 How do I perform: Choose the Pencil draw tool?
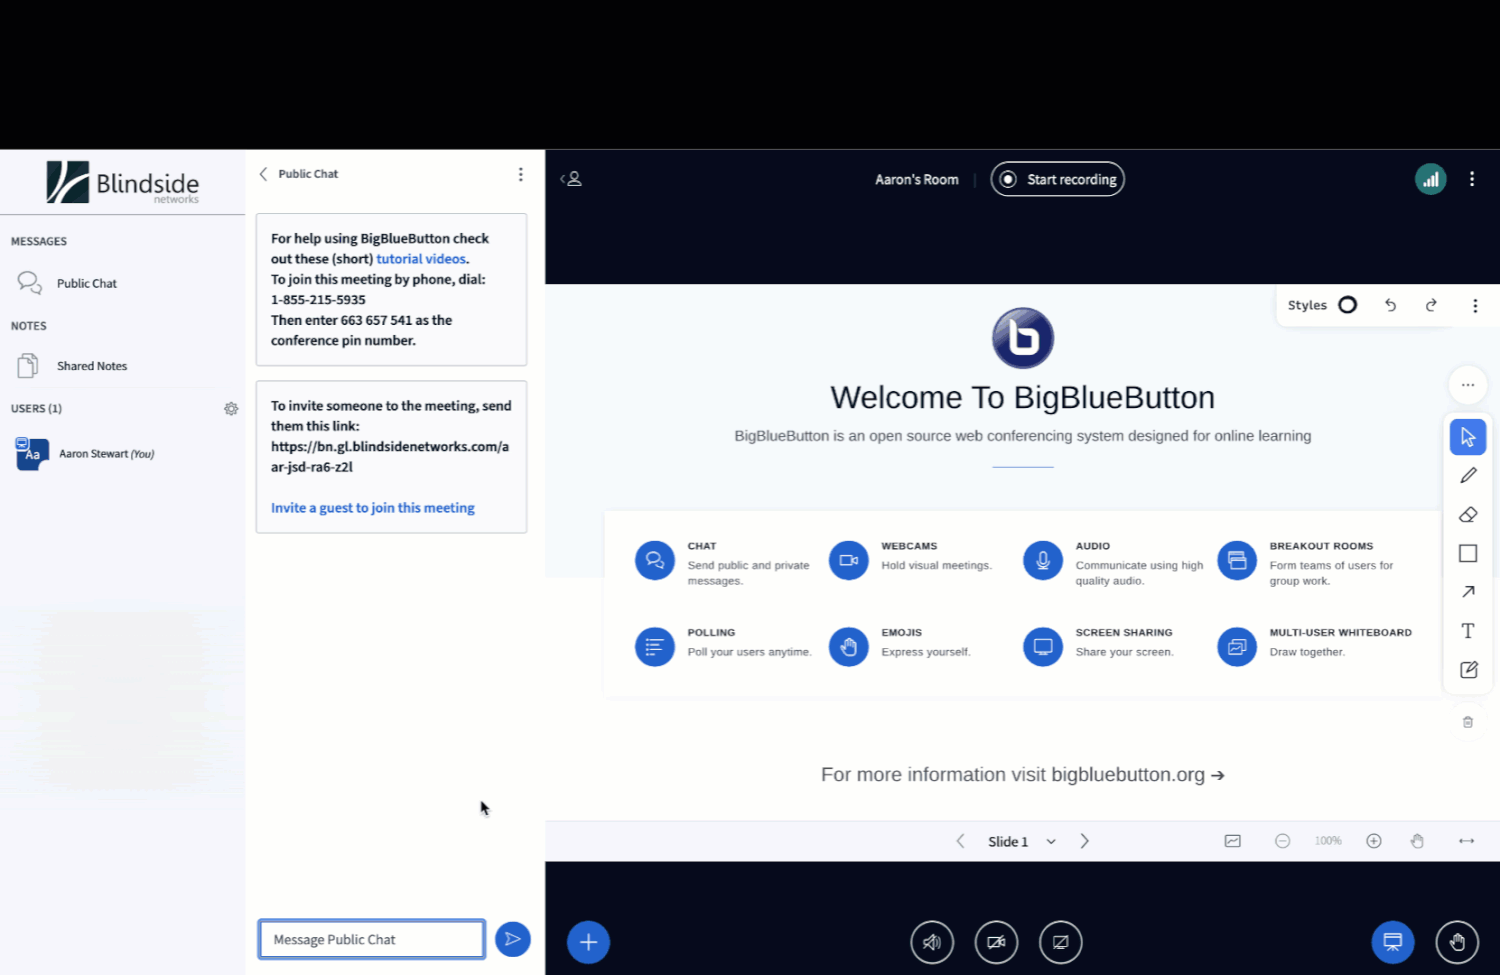pos(1468,476)
